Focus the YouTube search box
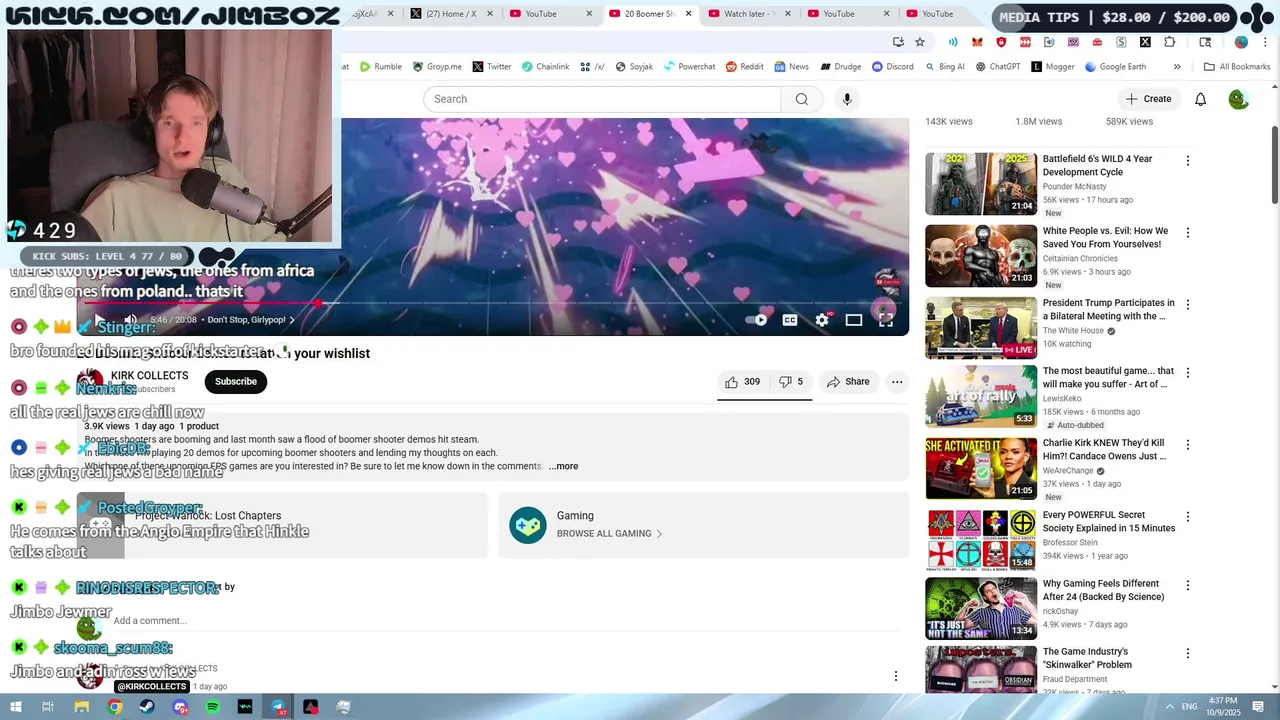This screenshot has height=720, width=1280. coord(602,99)
